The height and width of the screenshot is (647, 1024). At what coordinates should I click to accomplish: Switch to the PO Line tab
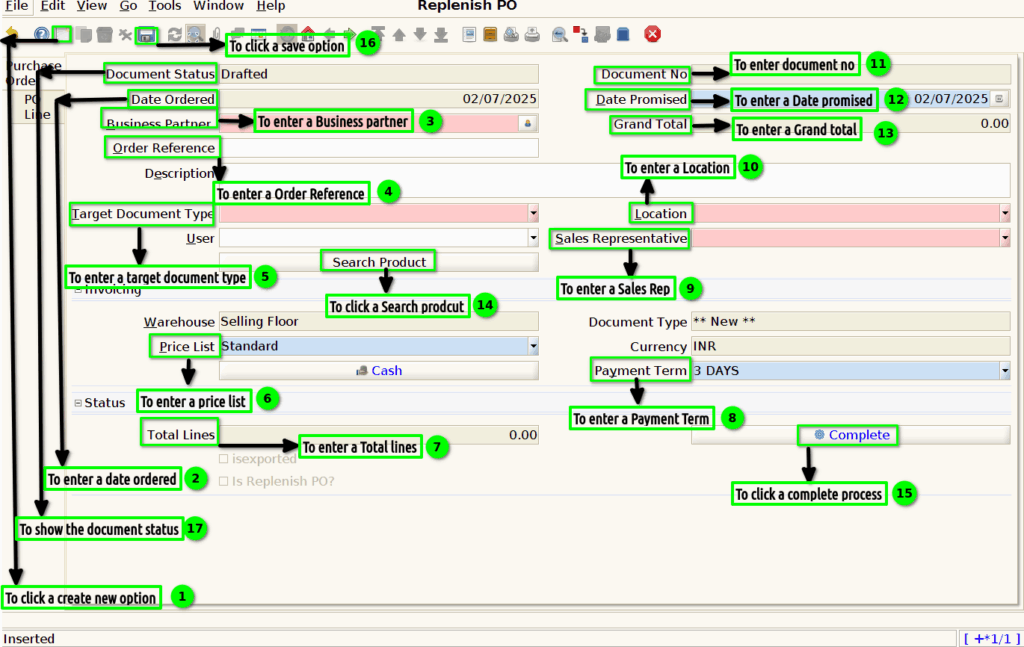36,106
